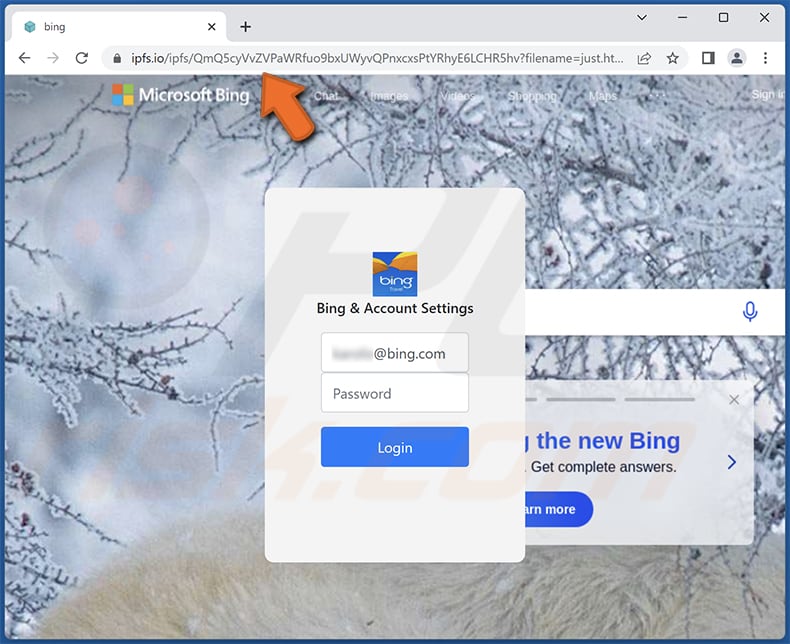The image size is (790, 644).
Task: Advance the promo card with the right chevron
Action: (732, 462)
